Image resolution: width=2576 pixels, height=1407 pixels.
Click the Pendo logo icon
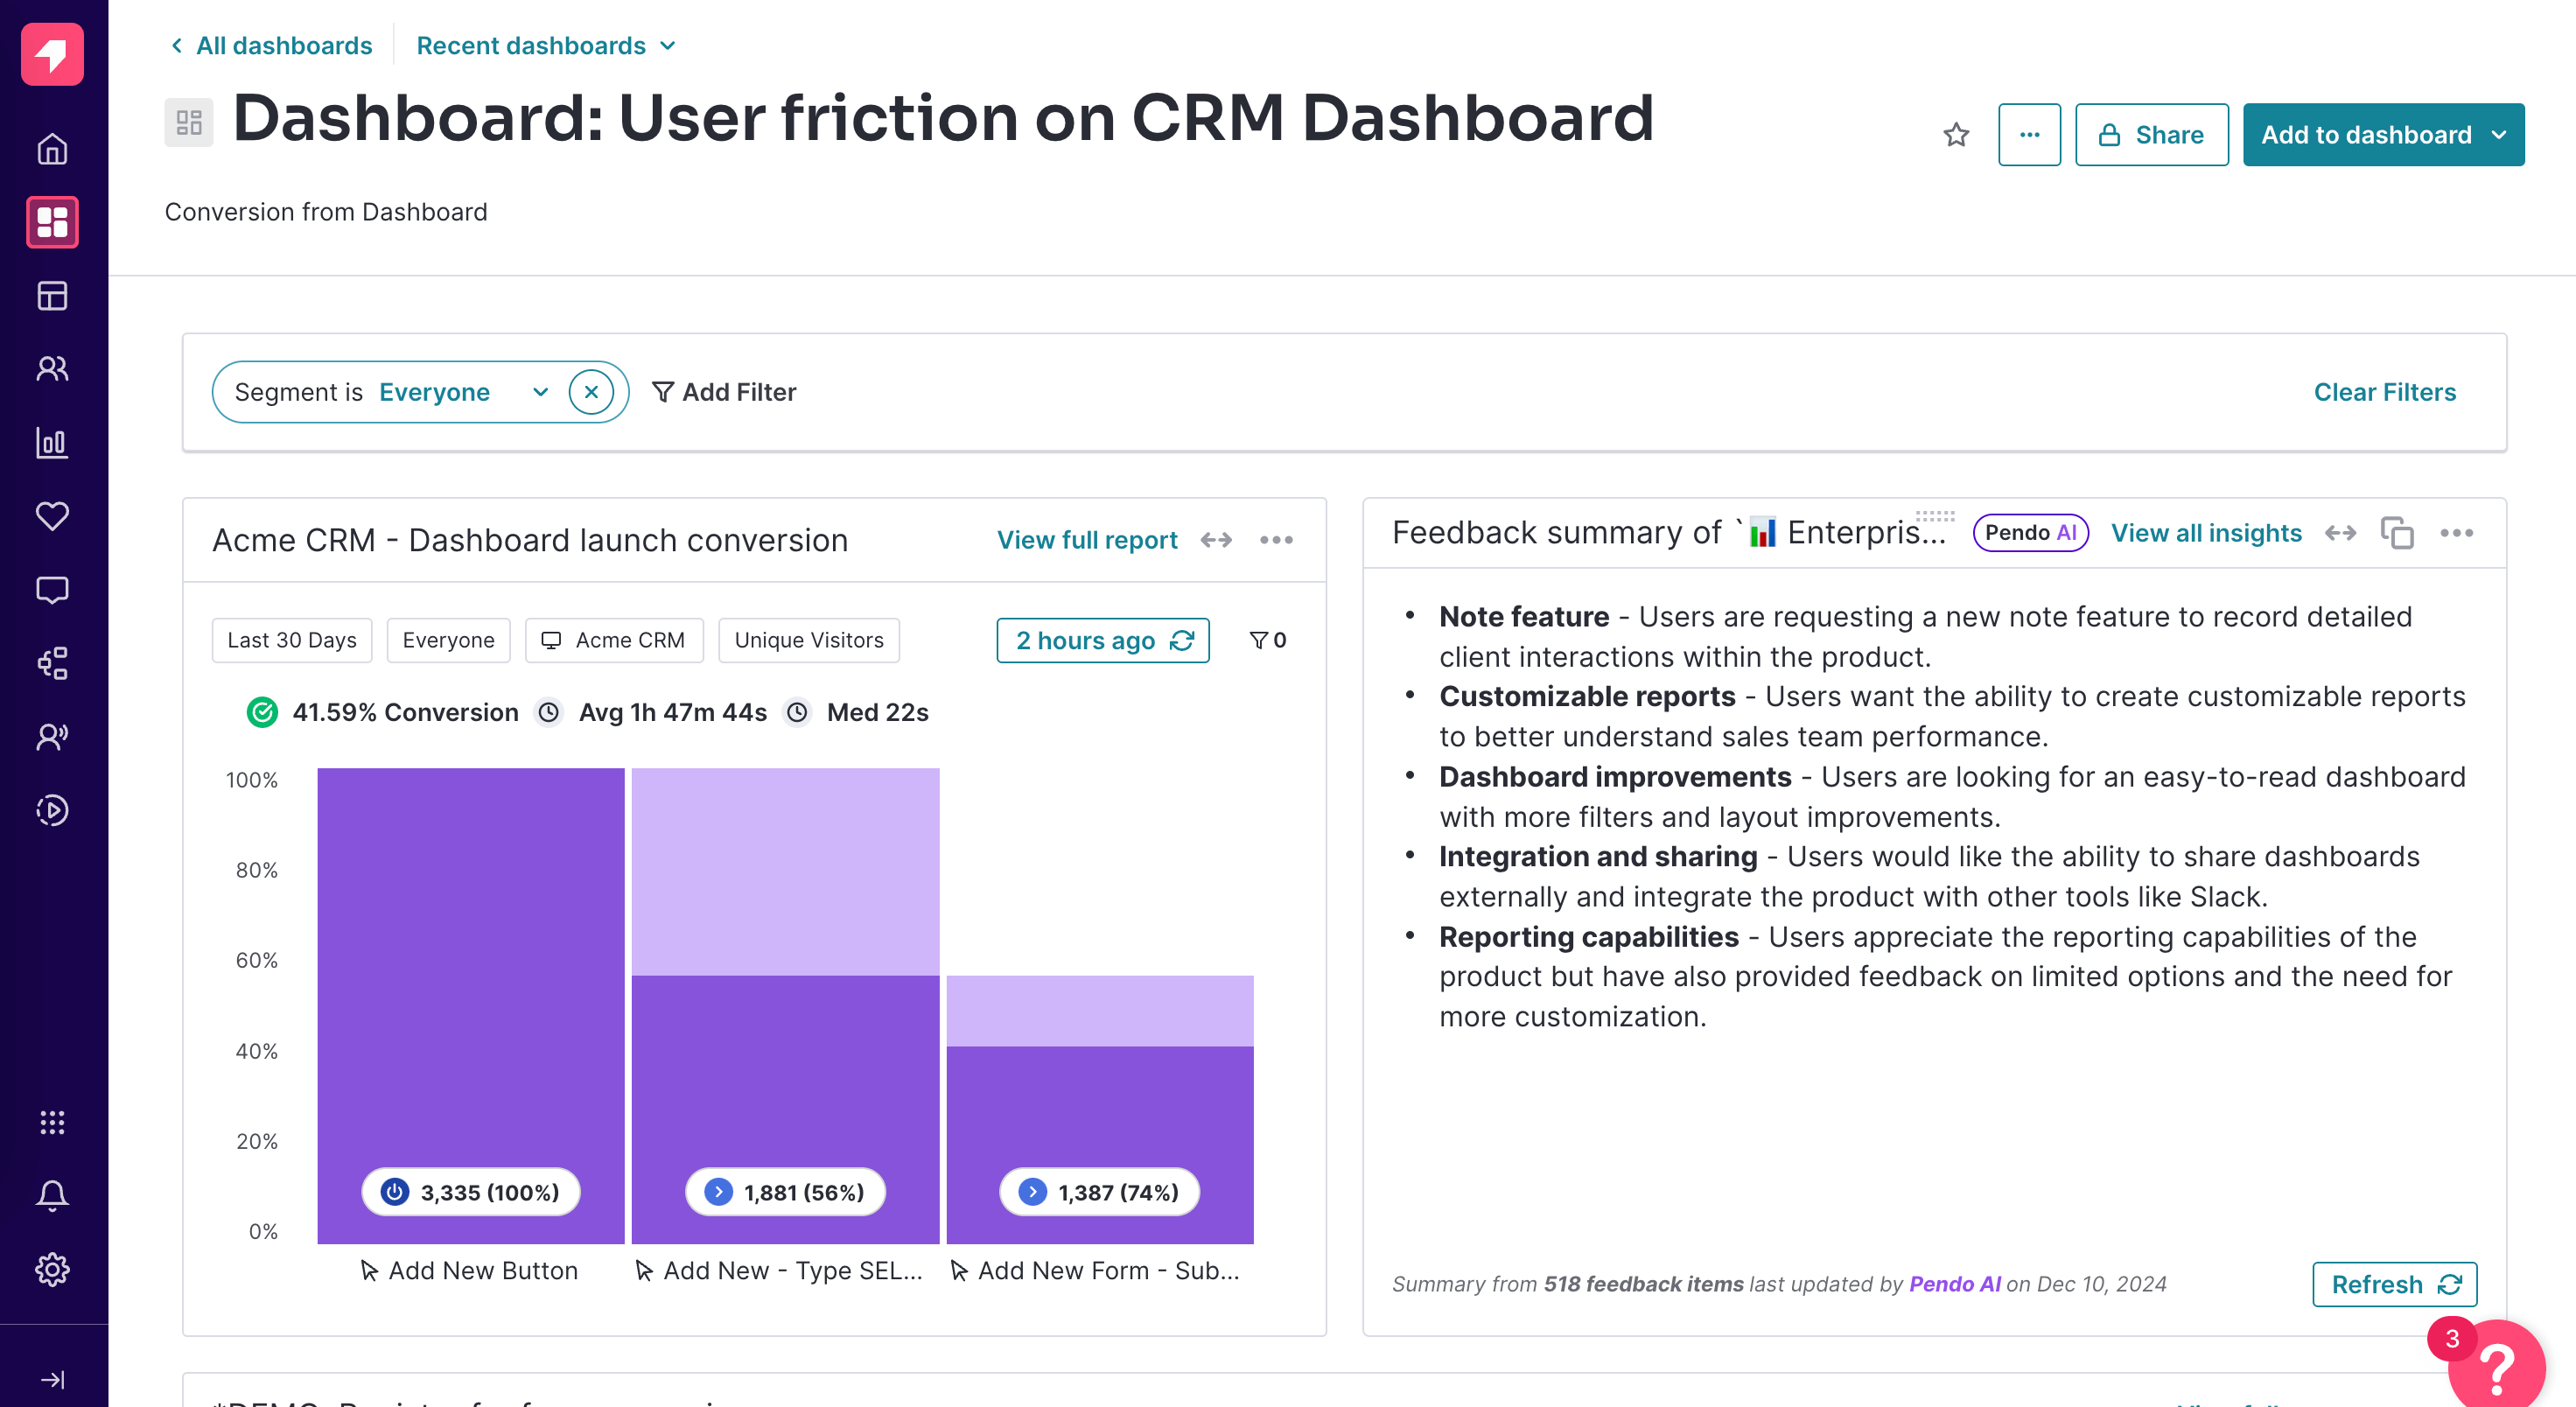click(52, 54)
